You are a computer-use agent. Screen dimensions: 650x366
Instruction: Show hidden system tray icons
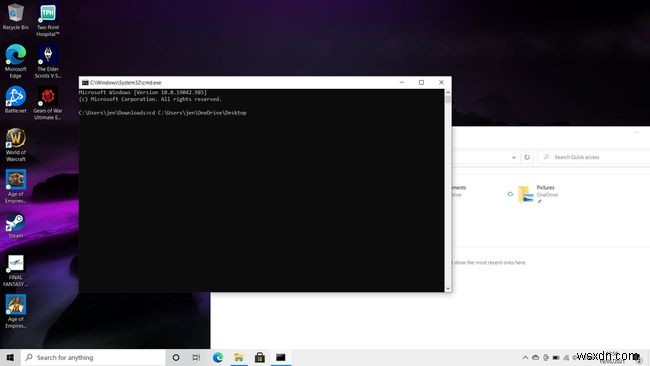click(525, 357)
